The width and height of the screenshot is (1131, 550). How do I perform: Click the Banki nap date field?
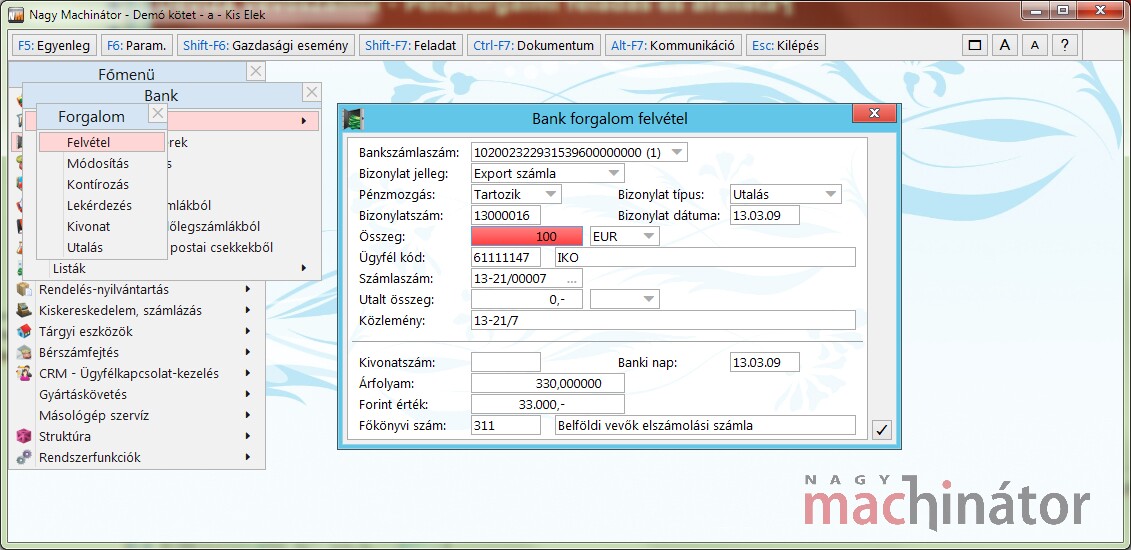765,362
